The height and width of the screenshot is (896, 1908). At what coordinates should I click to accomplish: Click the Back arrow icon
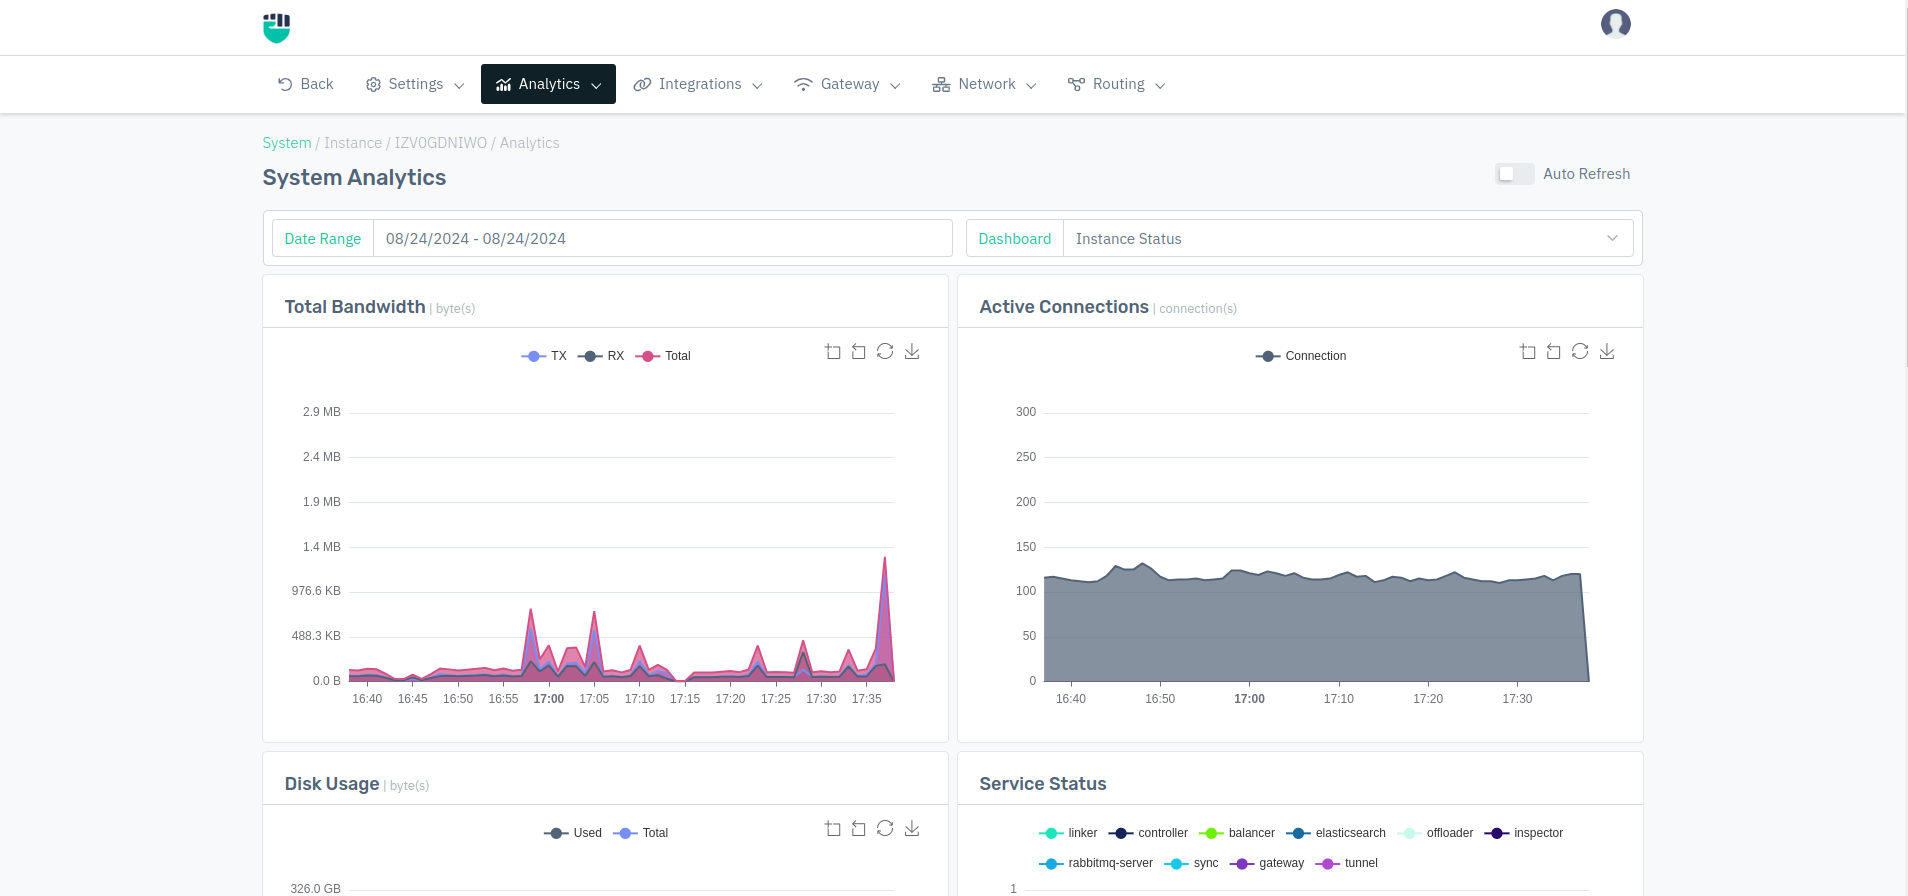[x=285, y=84]
